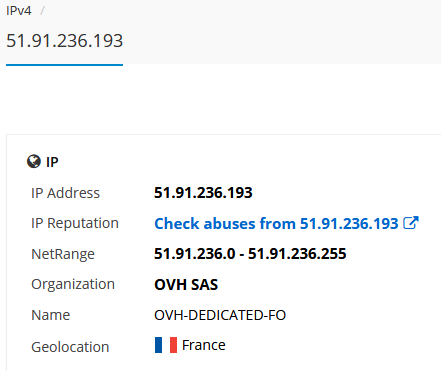The image size is (441, 371).
Task: Select the IP Address value 51.91.236.193
Action: [x=203, y=193]
